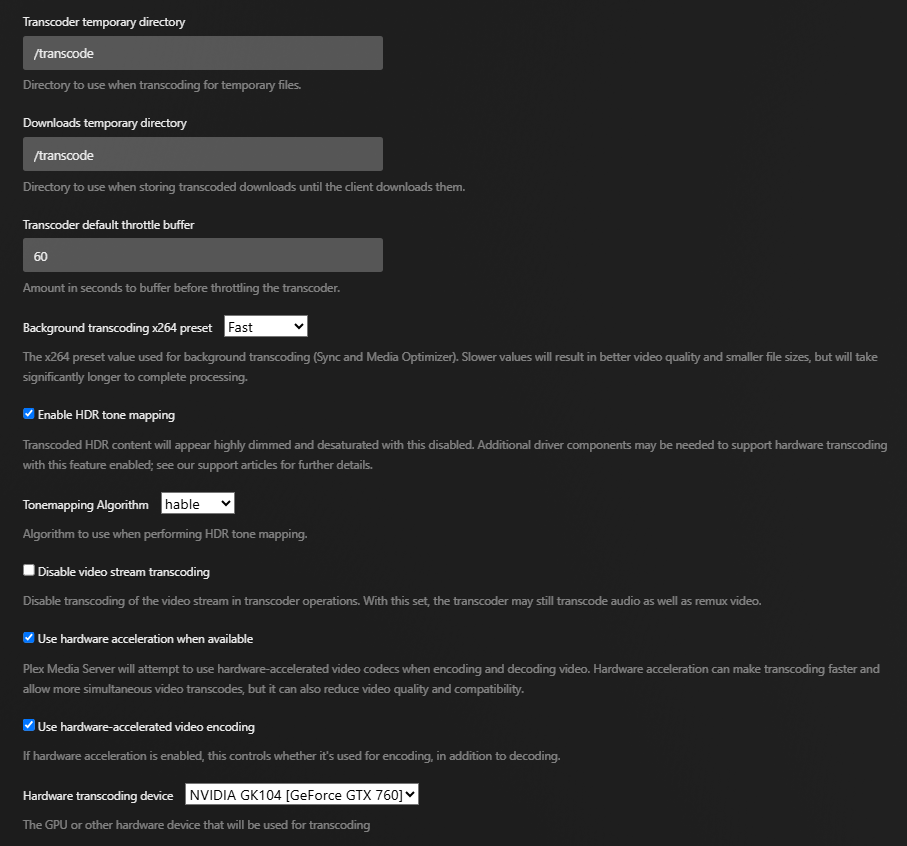Click the Use hardware acceleration when available label
Viewport: 907px width, 846px height.
[146, 639]
